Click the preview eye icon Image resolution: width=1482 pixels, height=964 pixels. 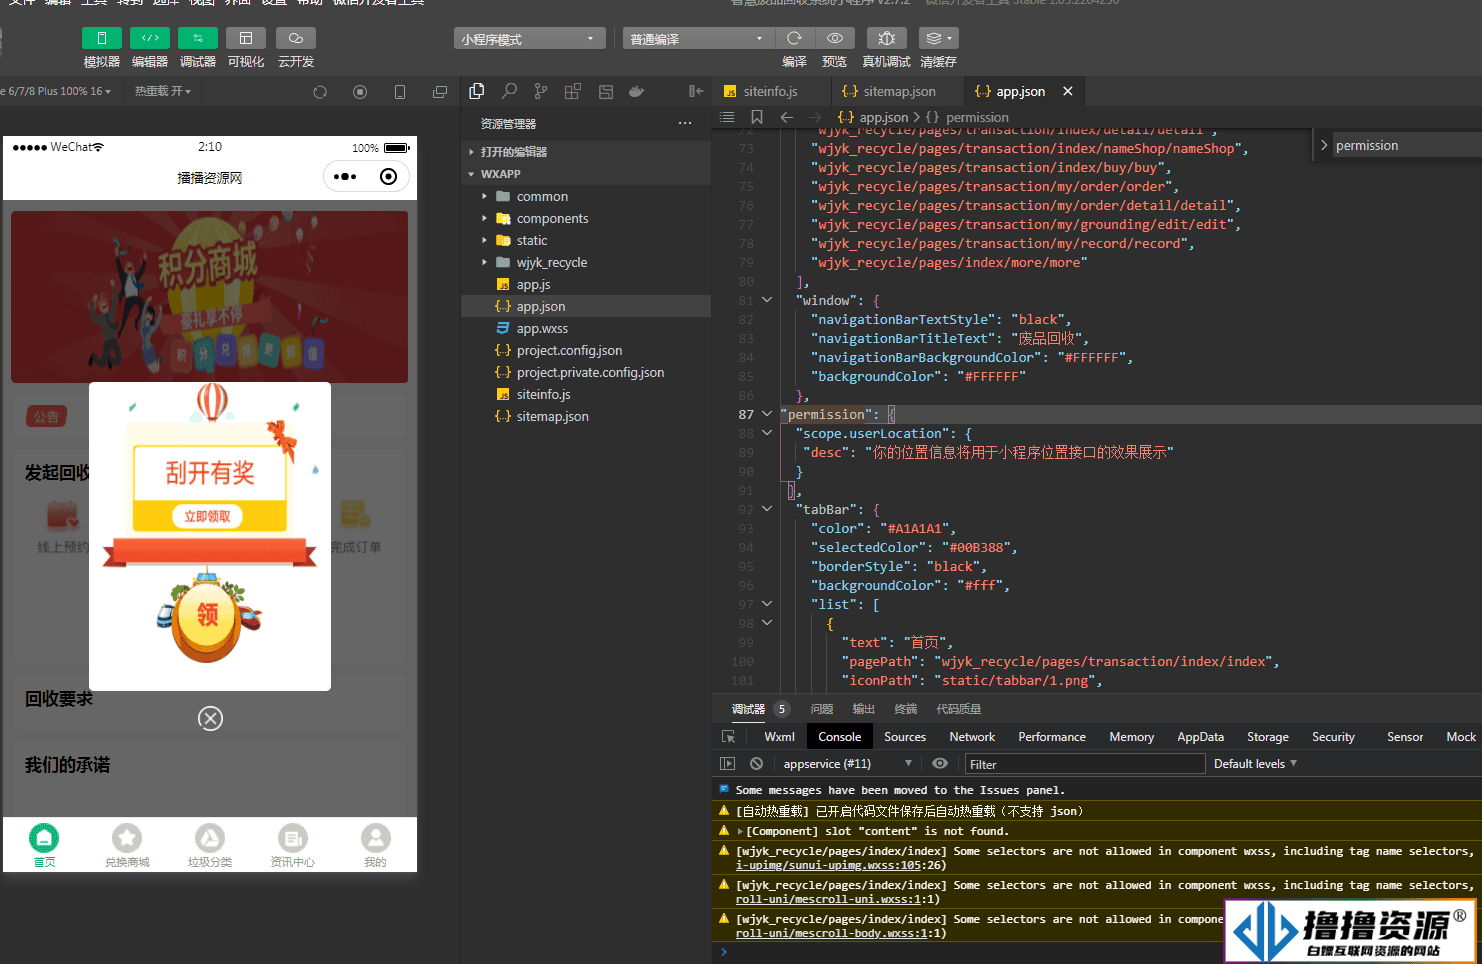pos(835,38)
